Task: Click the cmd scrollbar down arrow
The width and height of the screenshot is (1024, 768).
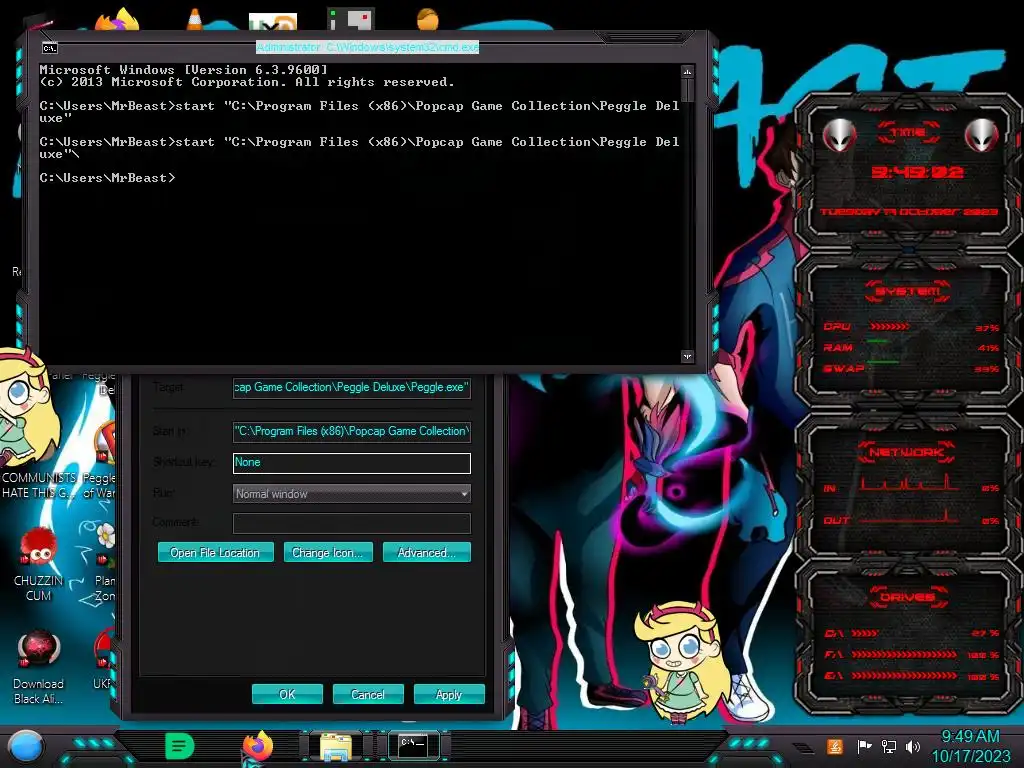Action: click(687, 356)
